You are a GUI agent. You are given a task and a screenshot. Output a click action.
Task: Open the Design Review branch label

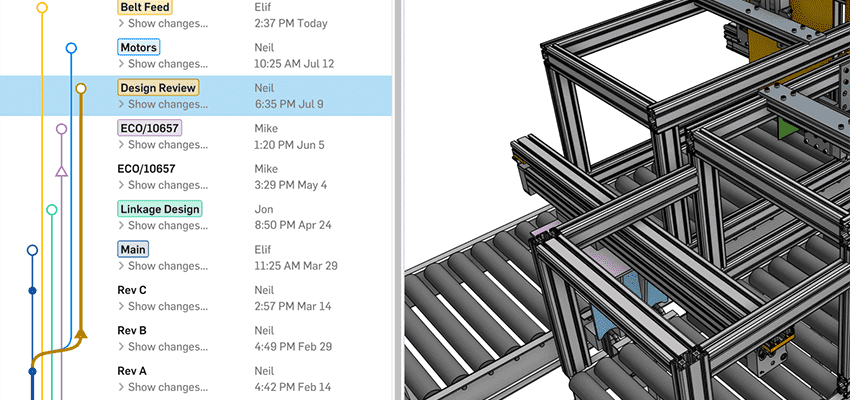point(158,88)
